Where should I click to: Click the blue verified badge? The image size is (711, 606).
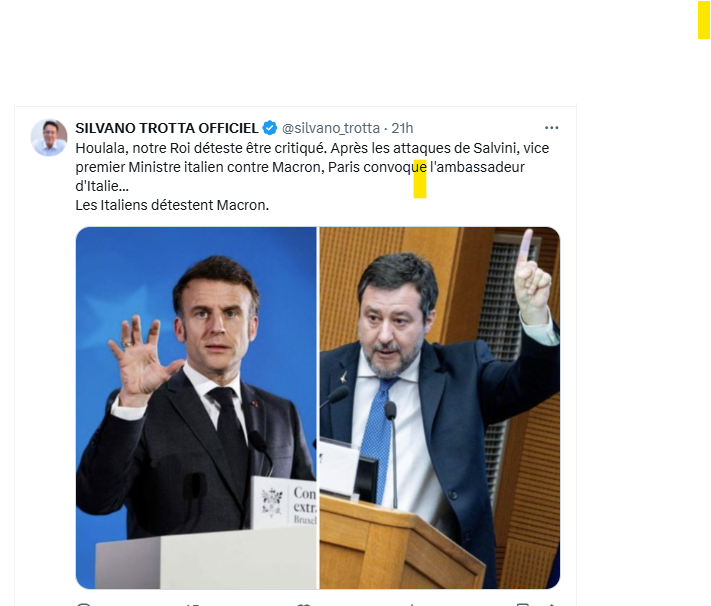coord(270,128)
